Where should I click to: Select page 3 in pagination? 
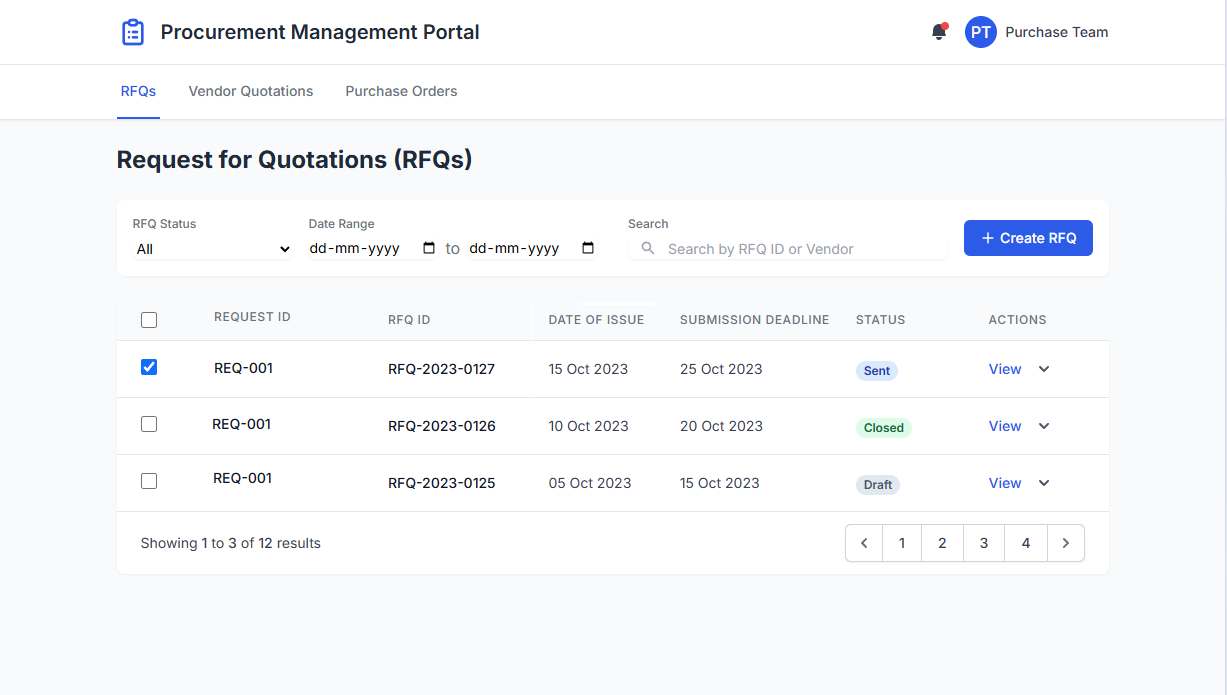coord(984,543)
